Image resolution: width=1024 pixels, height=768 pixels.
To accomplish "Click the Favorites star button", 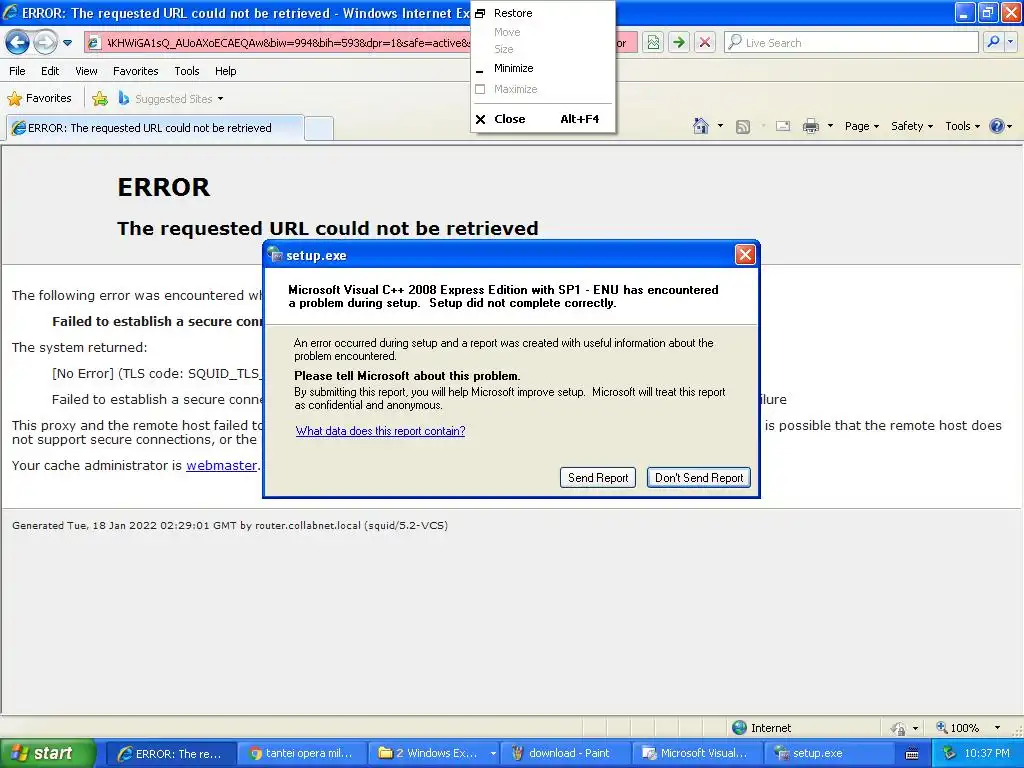I will pos(39,99).
